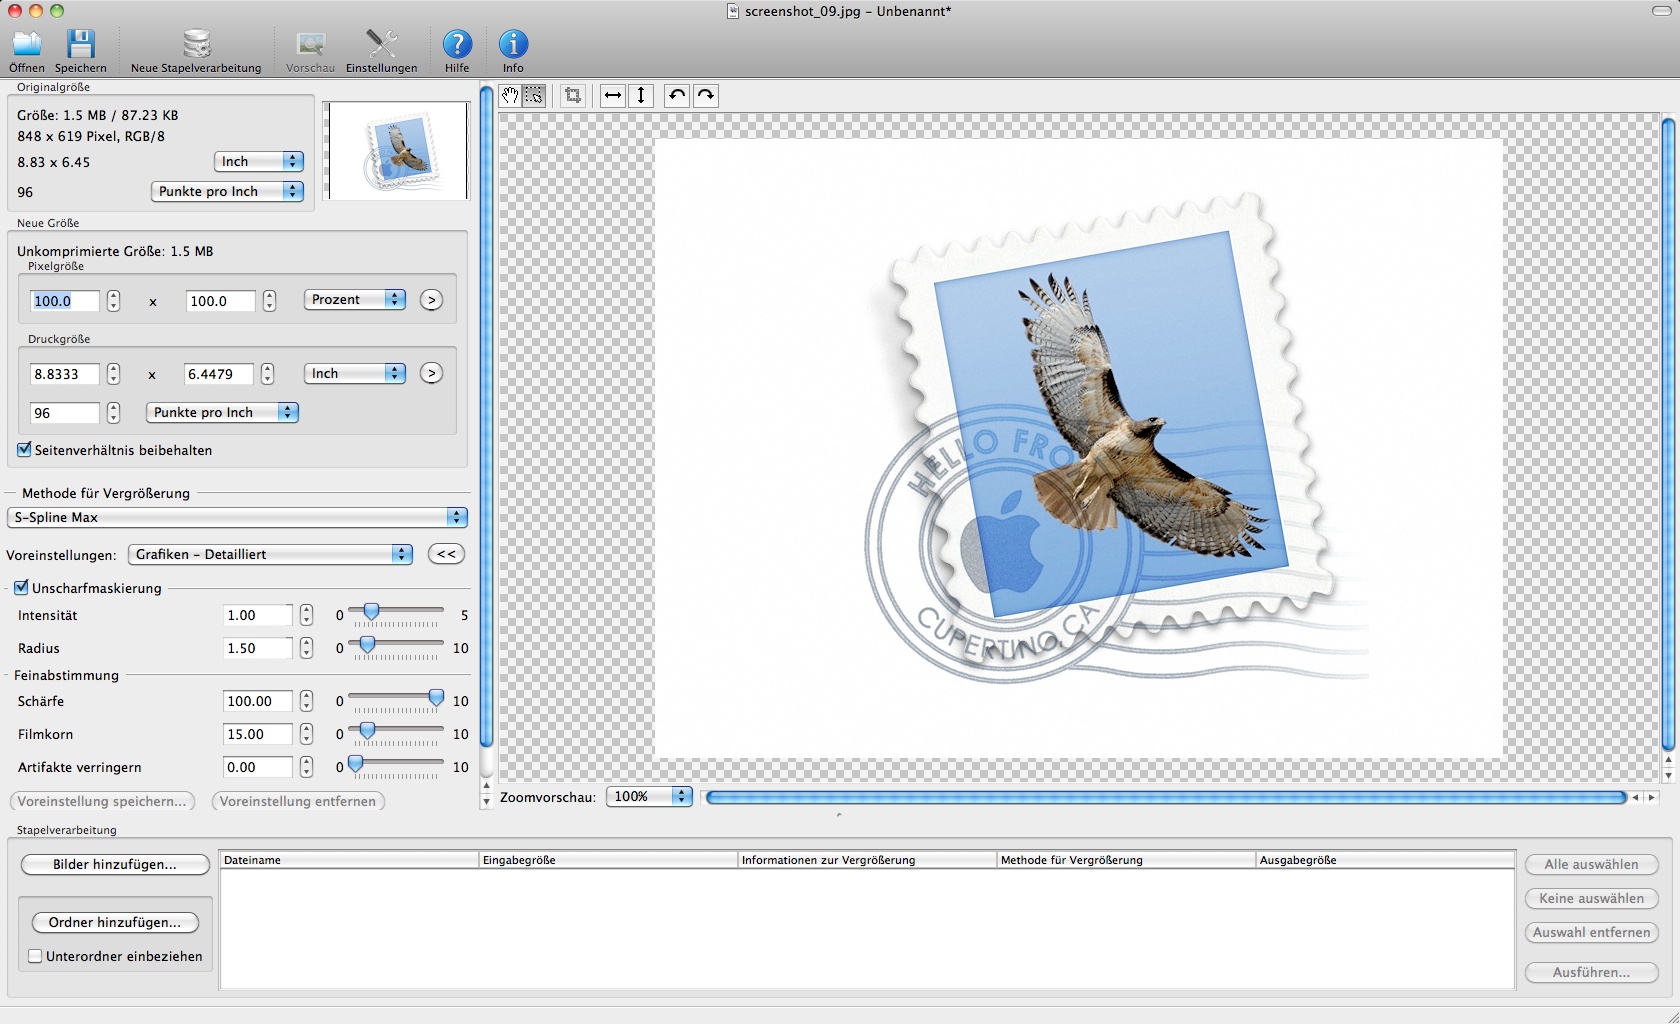This screenshot has width=1680, height=1024.
Task: Open Voreinstellungen Grafiken – Detailliert dropdown
Action: [x=270, y=554]
